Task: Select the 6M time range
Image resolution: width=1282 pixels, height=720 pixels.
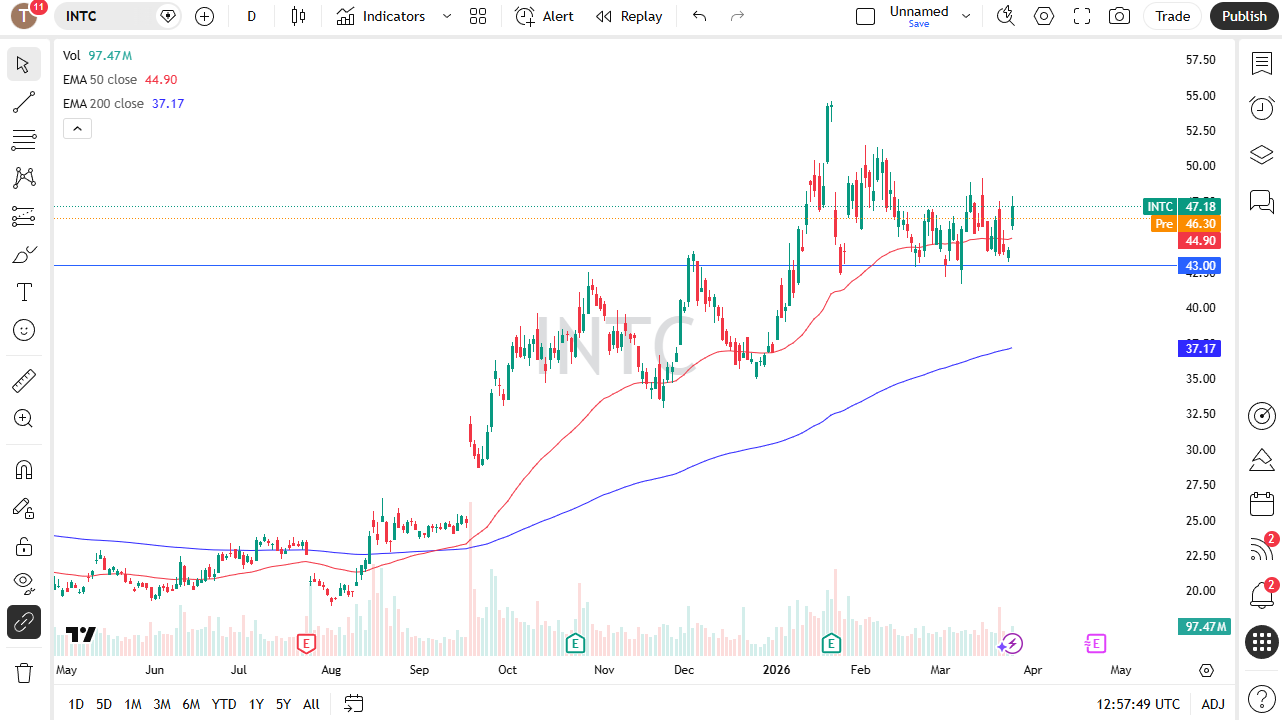Action: 191,704
